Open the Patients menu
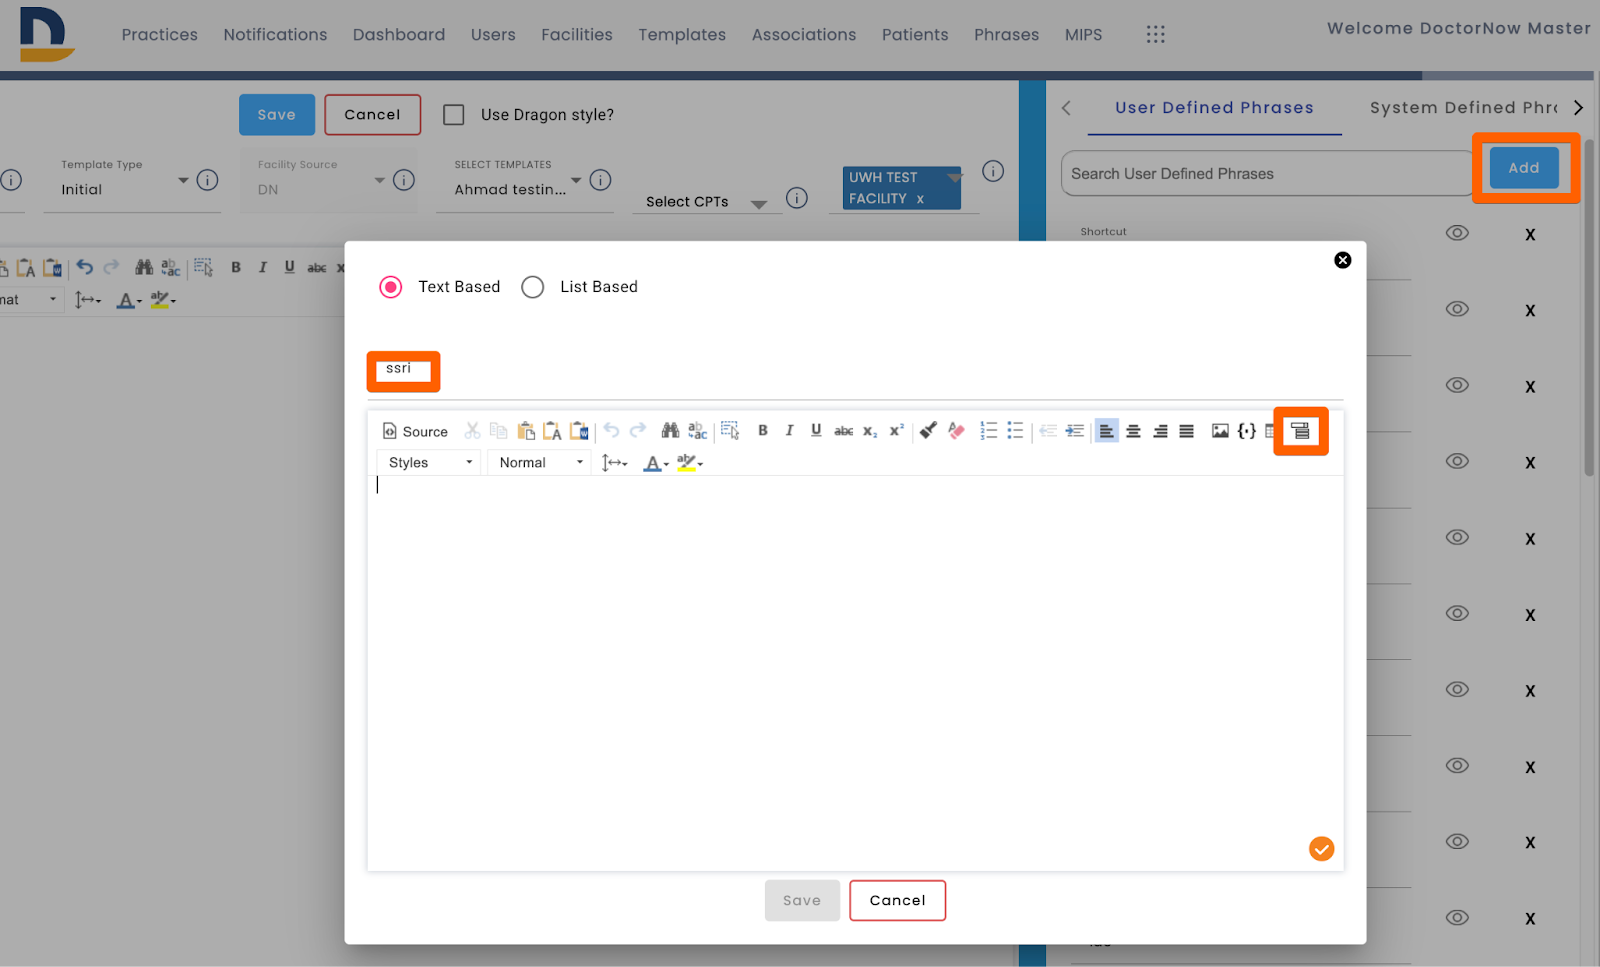The height and width of the screenshot is (967, 1600). click(915, 35)
